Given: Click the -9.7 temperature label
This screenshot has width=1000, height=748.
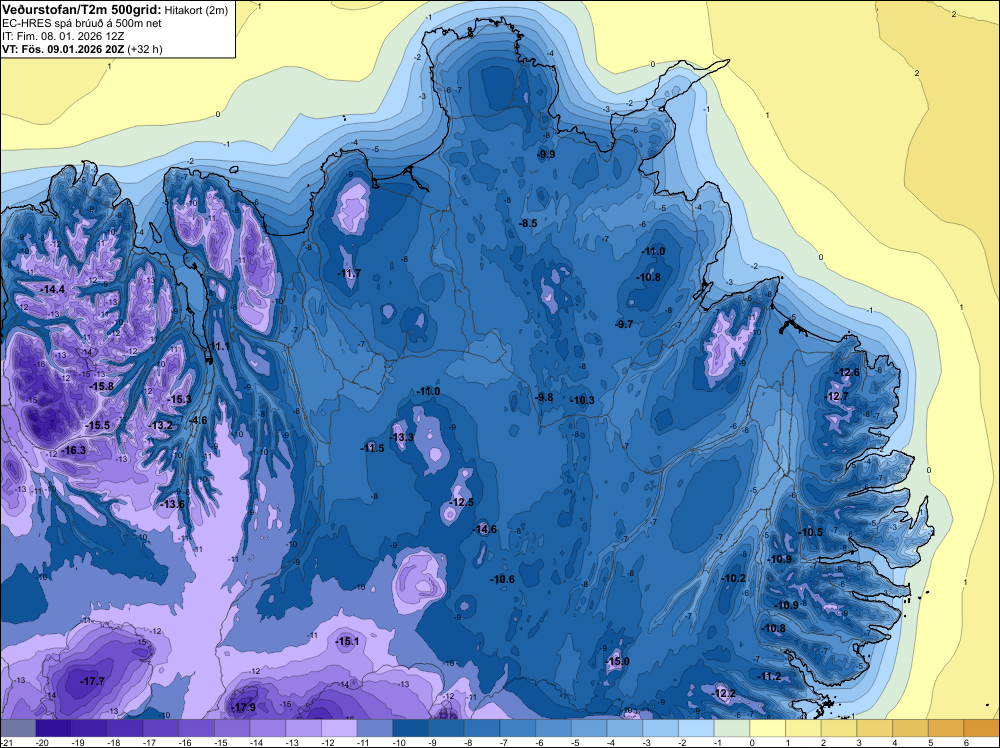Looking at the screenshot, I should coord(624,325).
